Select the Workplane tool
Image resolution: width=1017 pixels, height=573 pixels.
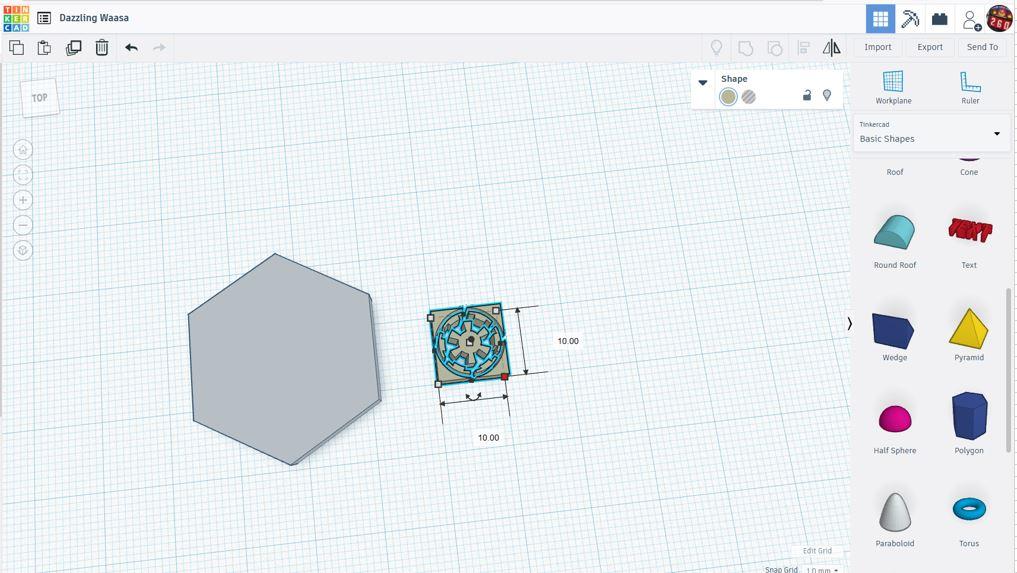(893, 87)
